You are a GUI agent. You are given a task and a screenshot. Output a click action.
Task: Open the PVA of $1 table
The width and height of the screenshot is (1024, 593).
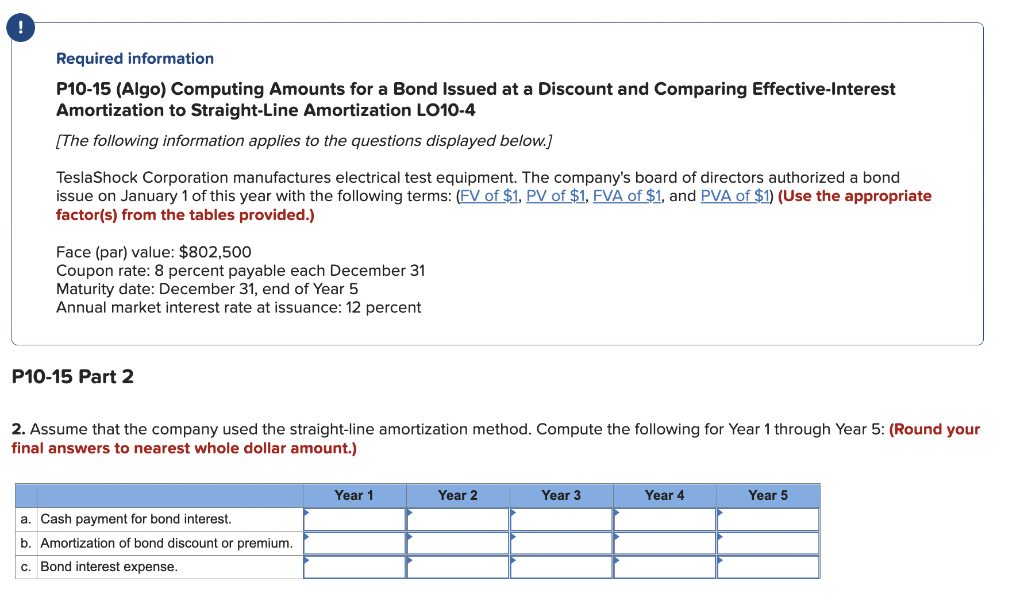(735, 195)
